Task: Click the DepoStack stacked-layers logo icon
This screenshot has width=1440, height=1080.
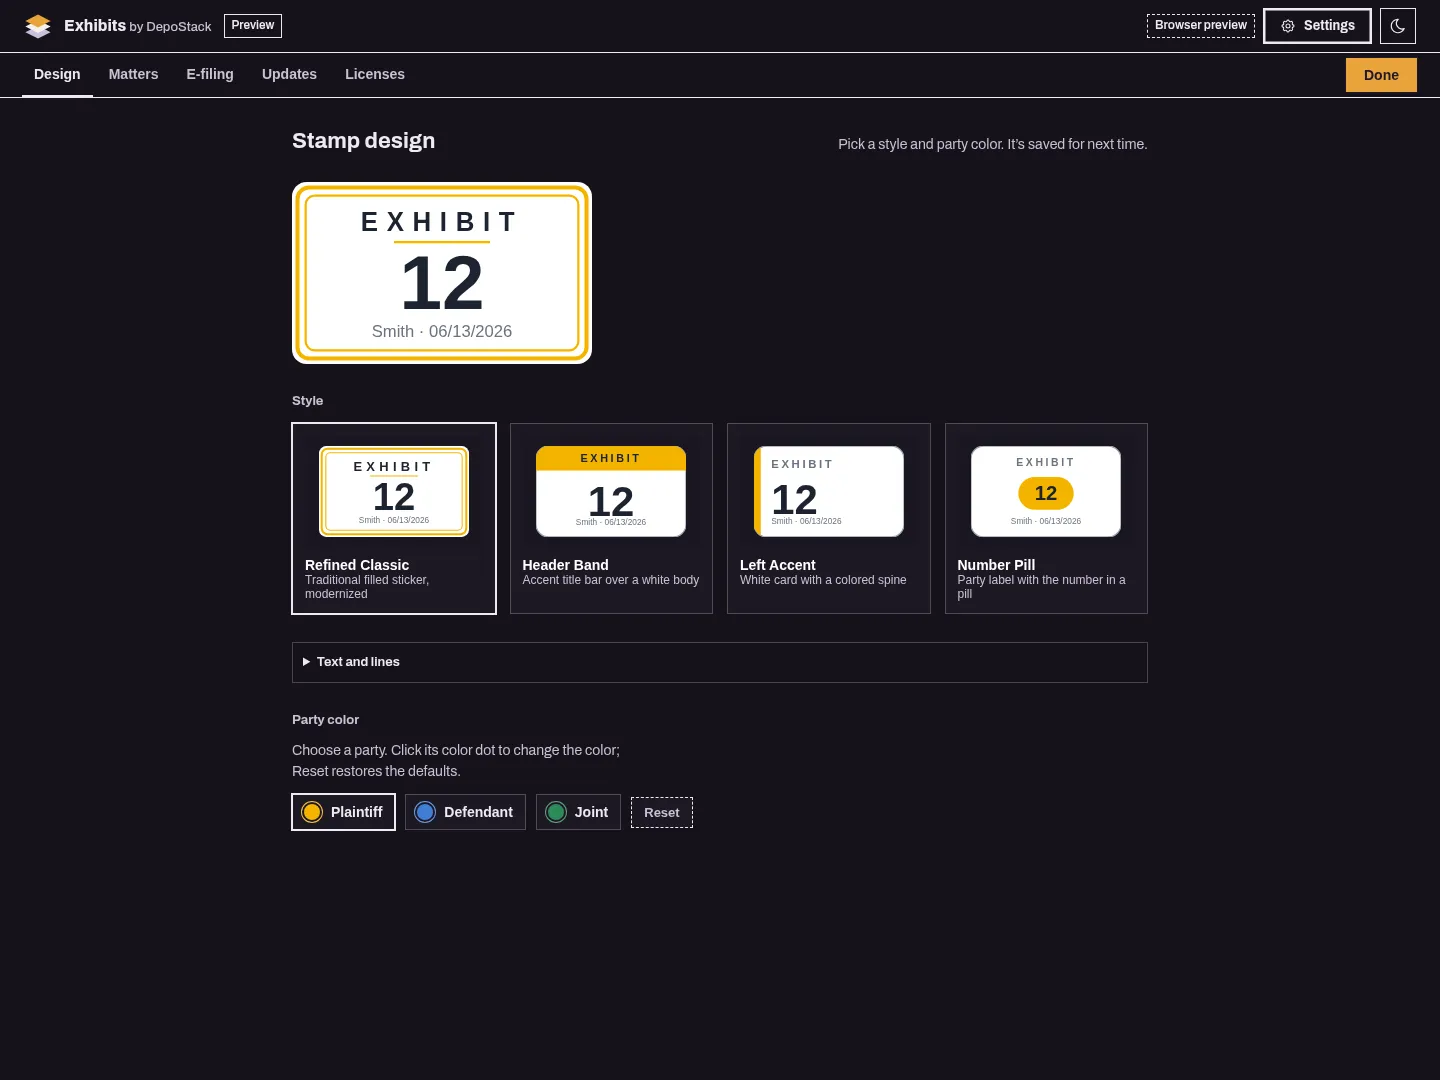Action: [x=38, y=26]
